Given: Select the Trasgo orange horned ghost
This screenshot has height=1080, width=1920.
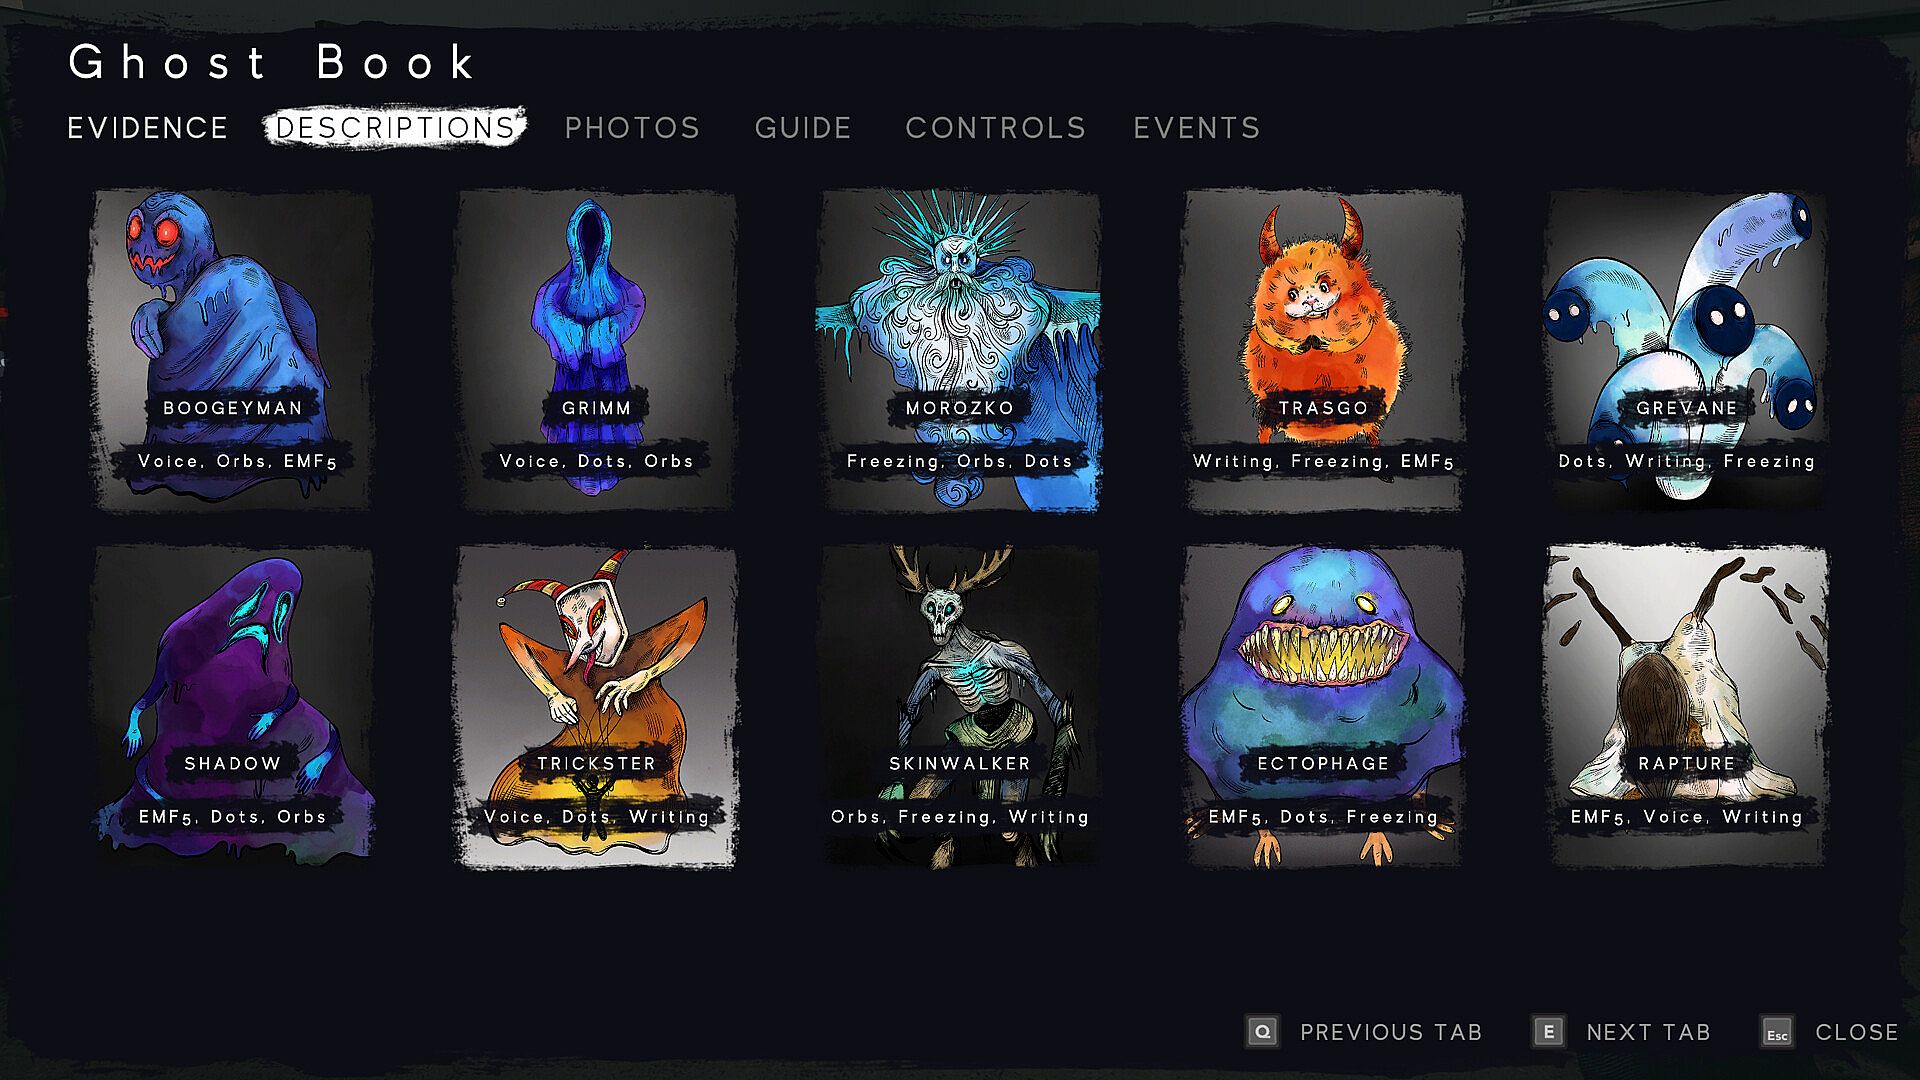Looking at the screenshot, I should 1323,350.
